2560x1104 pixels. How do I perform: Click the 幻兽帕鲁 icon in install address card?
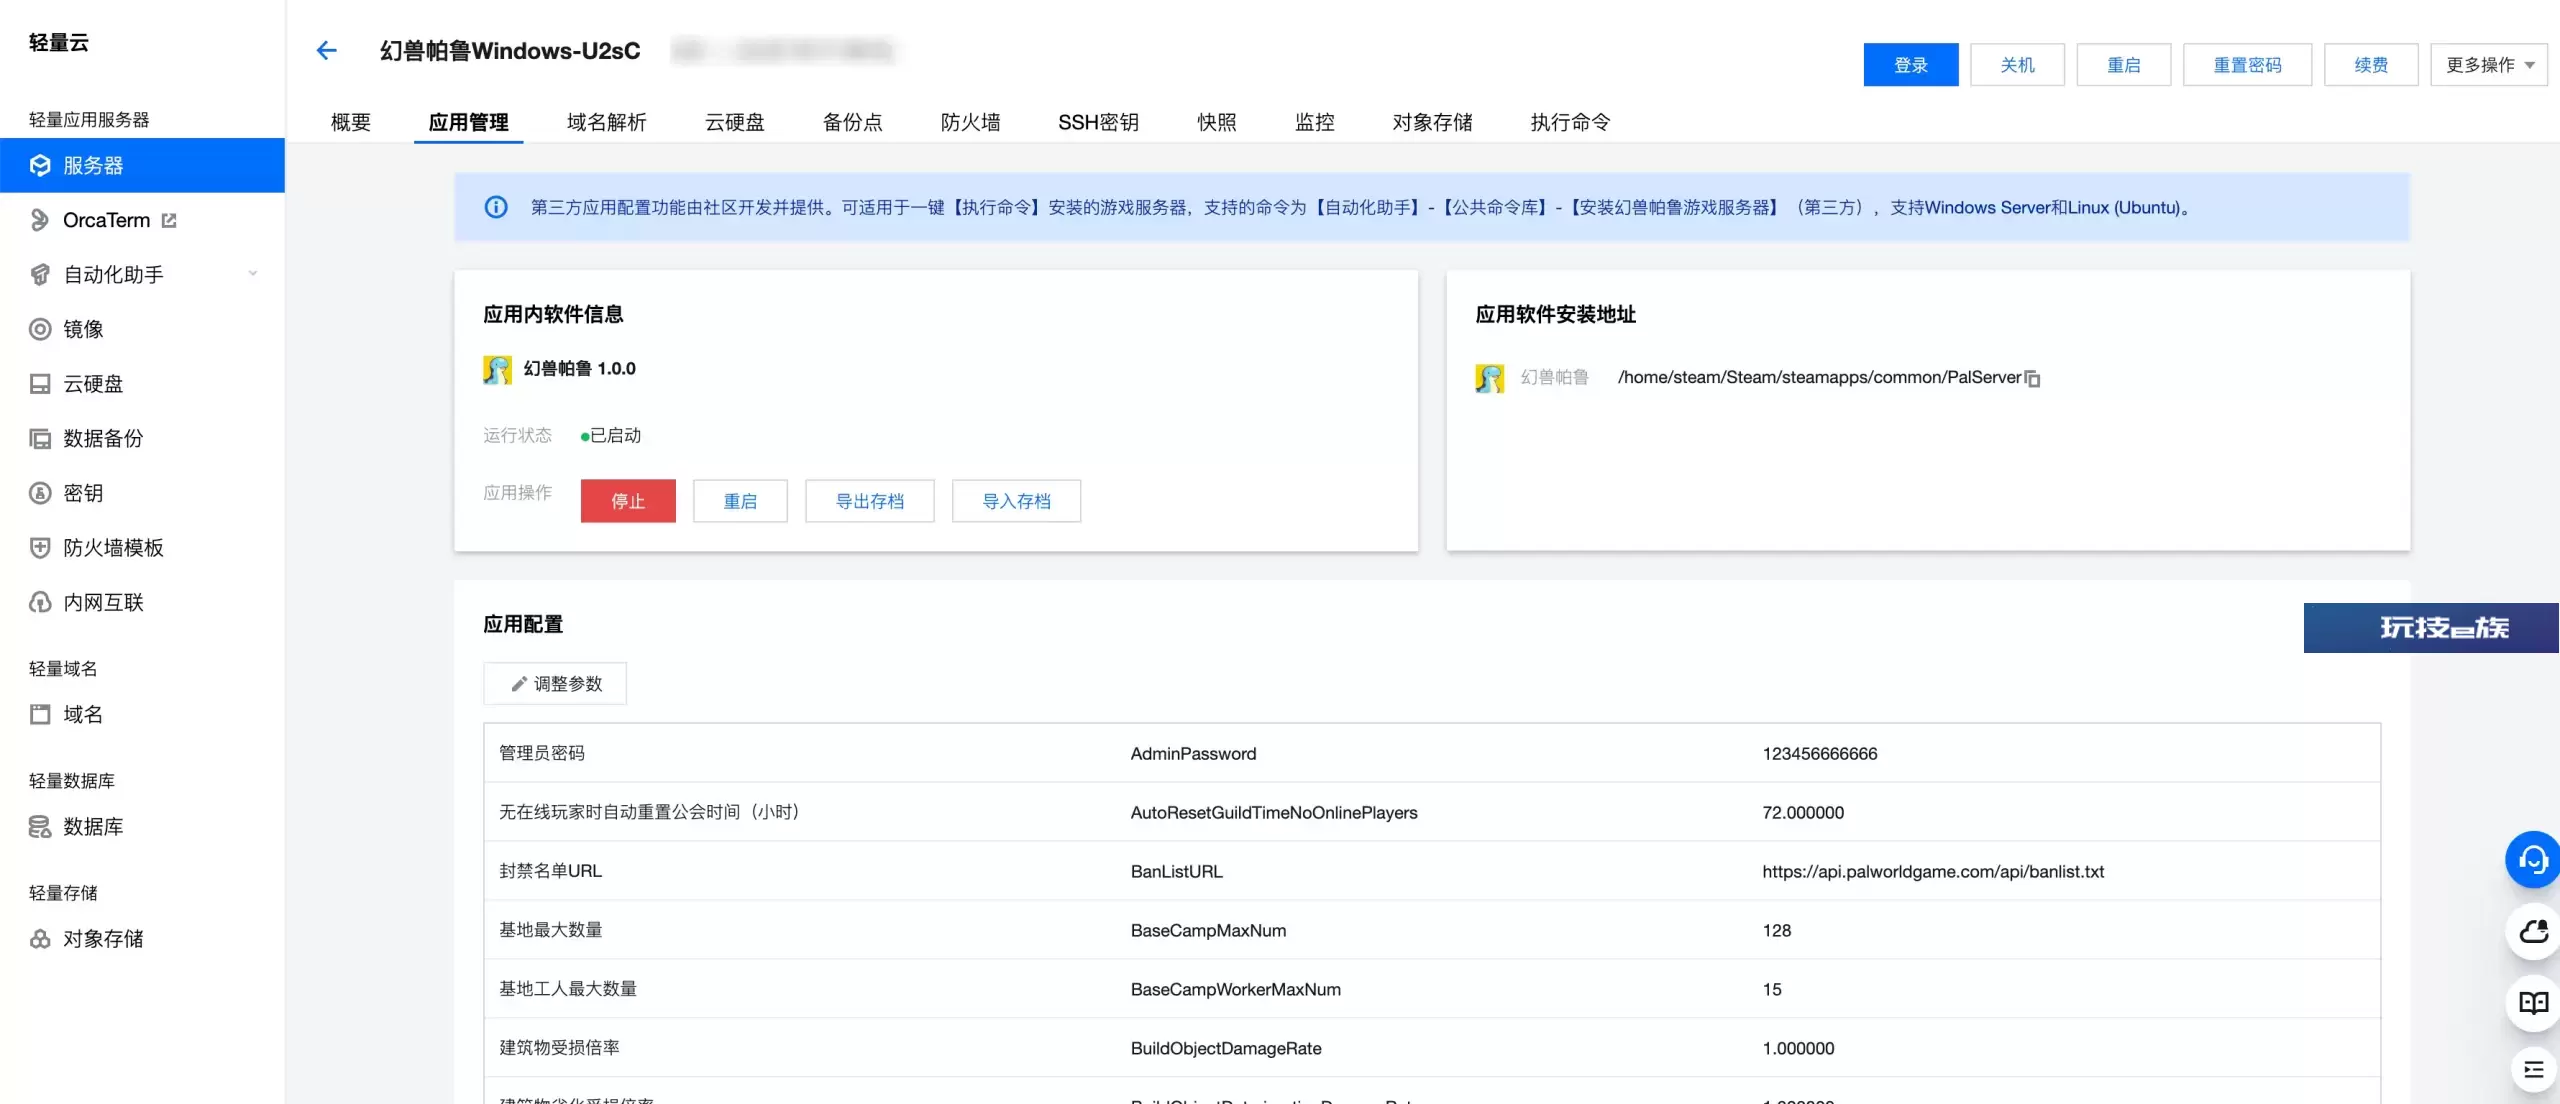pyautogui.click(x=1489, y=378)
